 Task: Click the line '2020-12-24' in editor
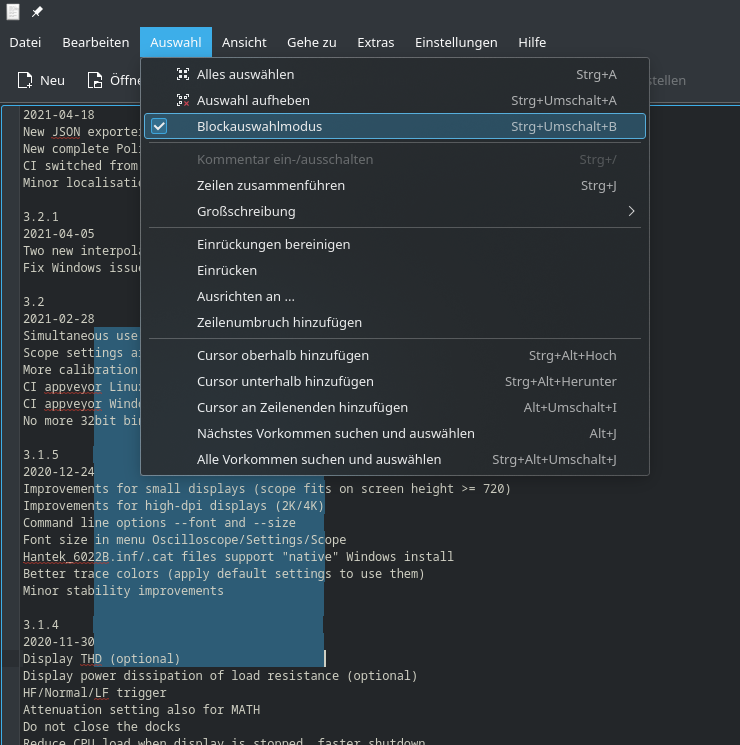pos(59,472)
